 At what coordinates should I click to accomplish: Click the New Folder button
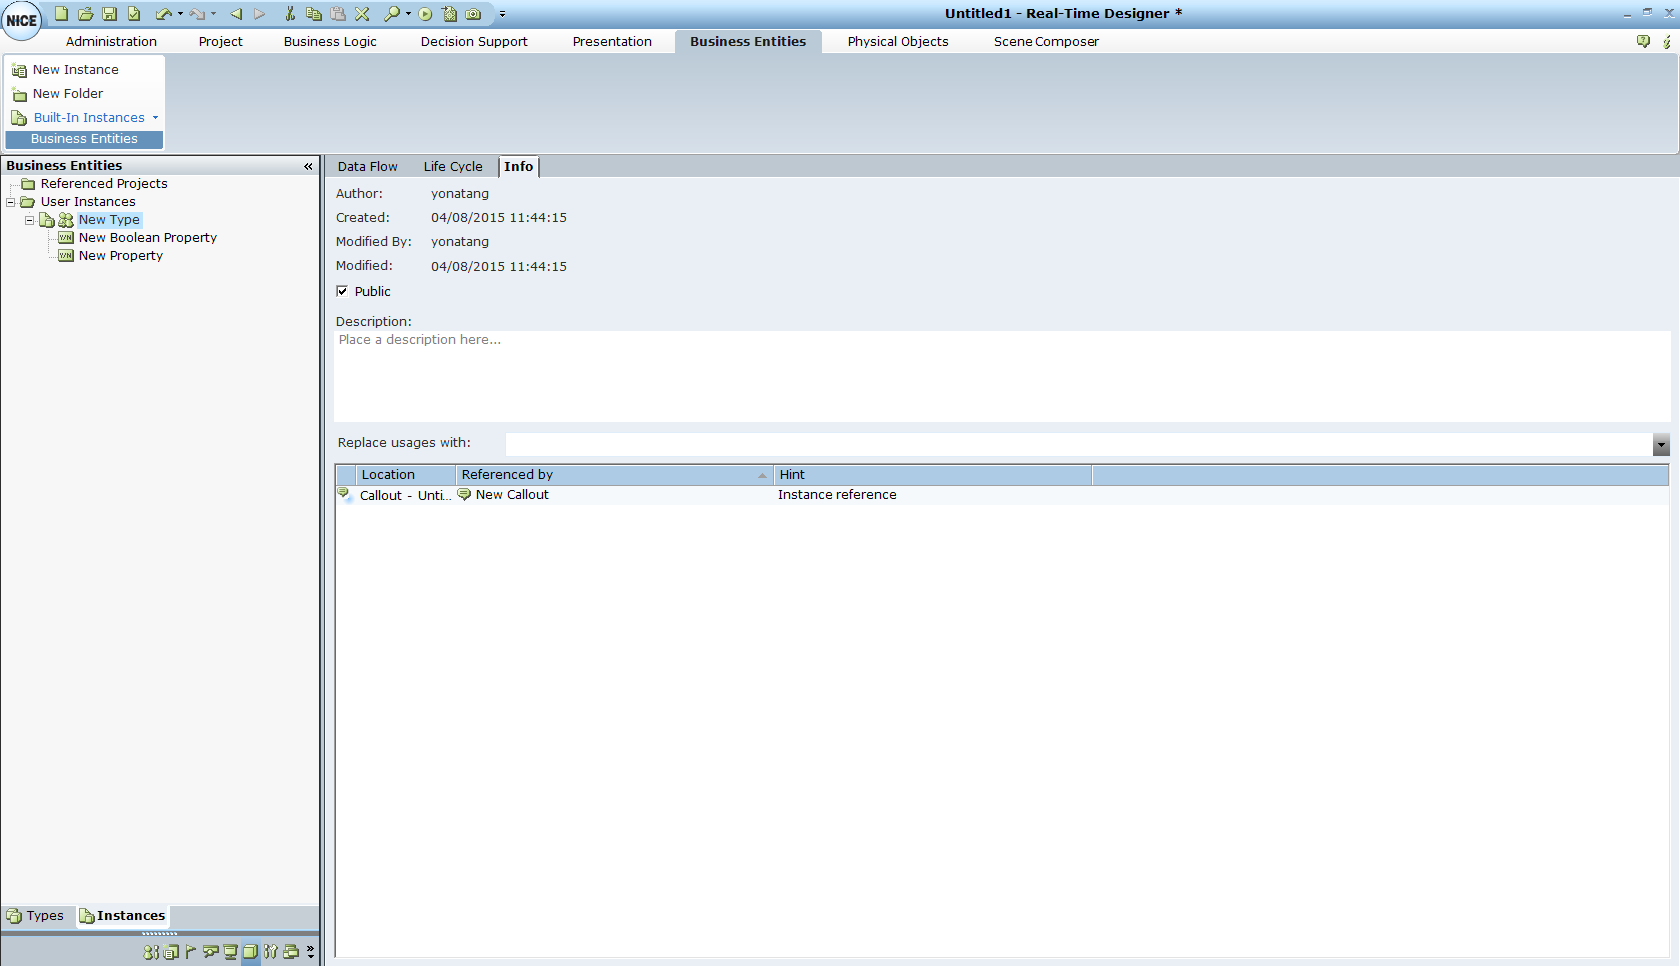point(67,94)
